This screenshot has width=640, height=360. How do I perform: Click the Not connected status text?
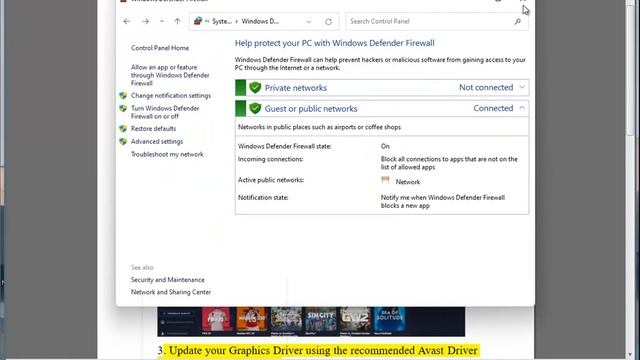click(x=486, y=87)
